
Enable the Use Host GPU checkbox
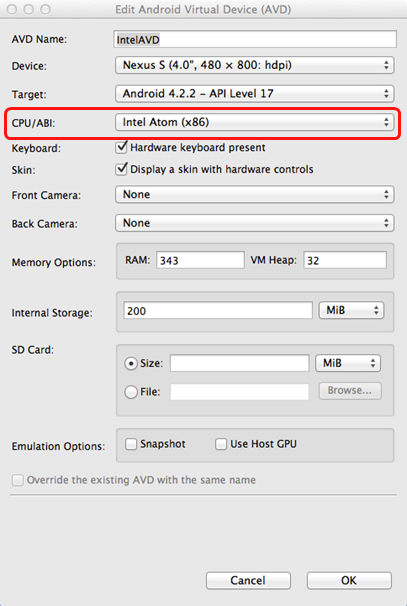click(x=221, y=444)
